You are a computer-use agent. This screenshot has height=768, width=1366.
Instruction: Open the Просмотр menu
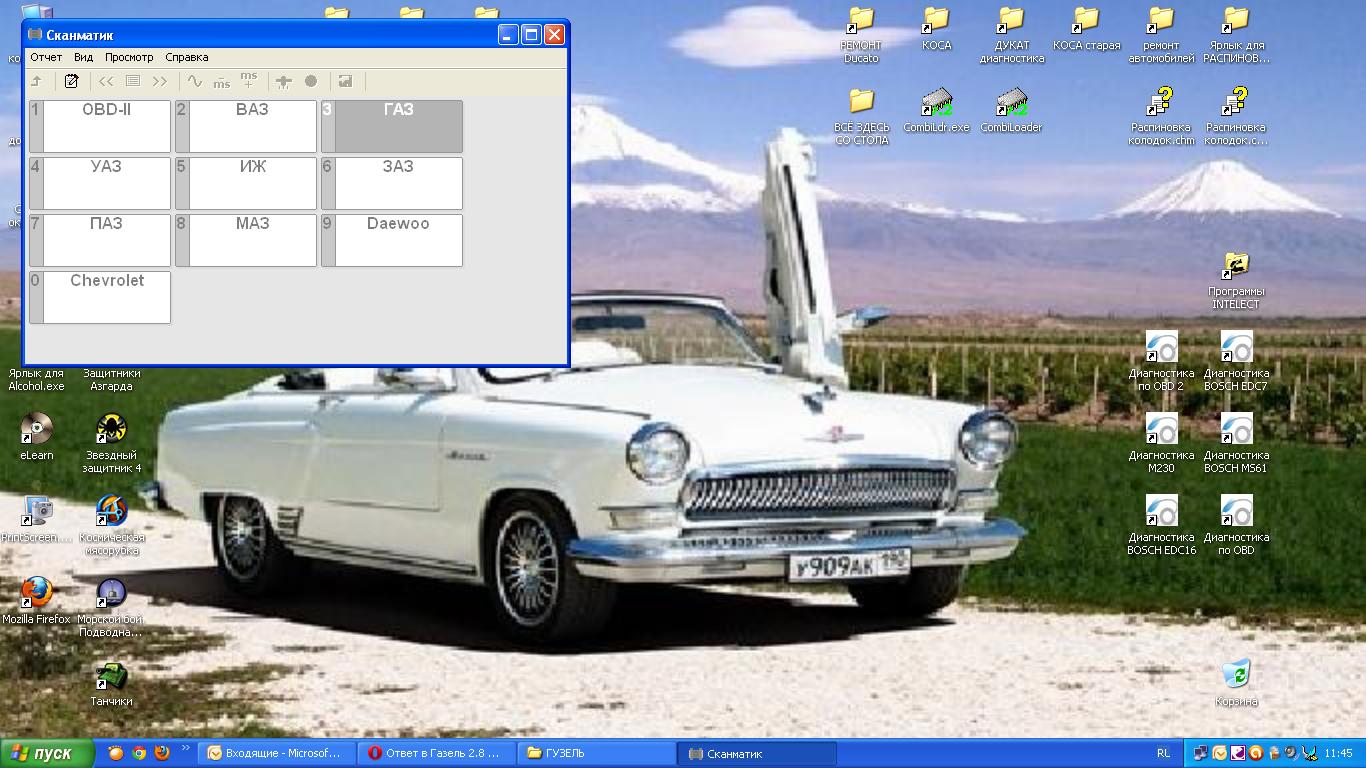tap(129, 57)
